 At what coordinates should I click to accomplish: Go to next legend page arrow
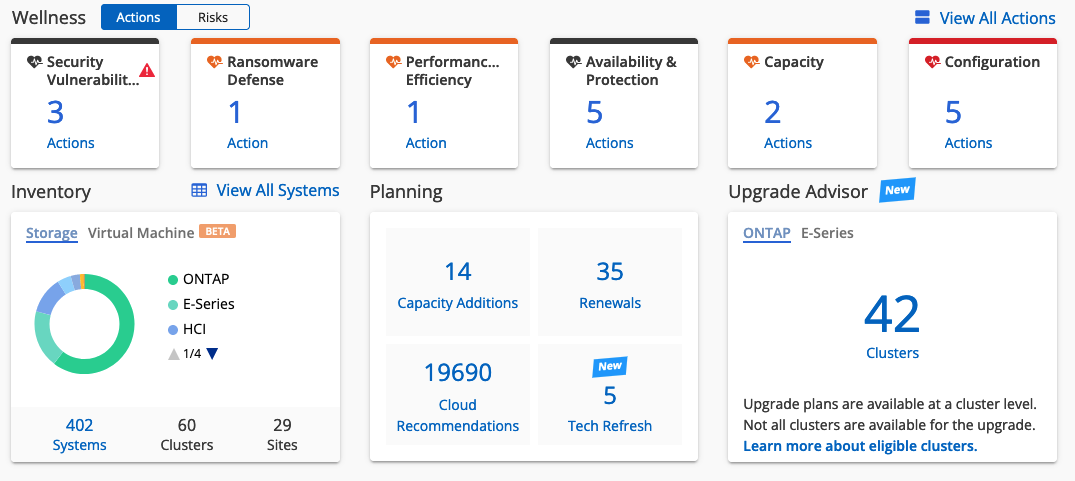tap(212, 353)
